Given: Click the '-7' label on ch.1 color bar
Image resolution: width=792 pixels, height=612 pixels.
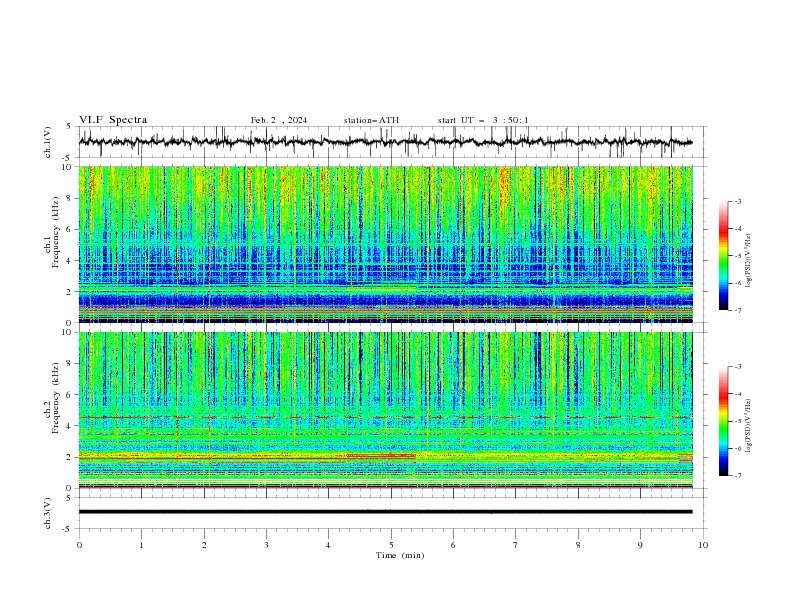Looking at the screenshot, I should coord(738,310).
